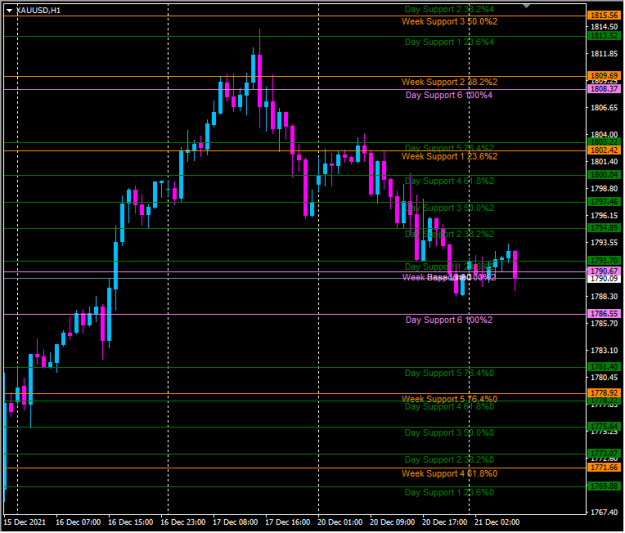Click the 15 Dec 2021 time label
This screenshot has width=625, height=533.
click(x=25, y=523)
